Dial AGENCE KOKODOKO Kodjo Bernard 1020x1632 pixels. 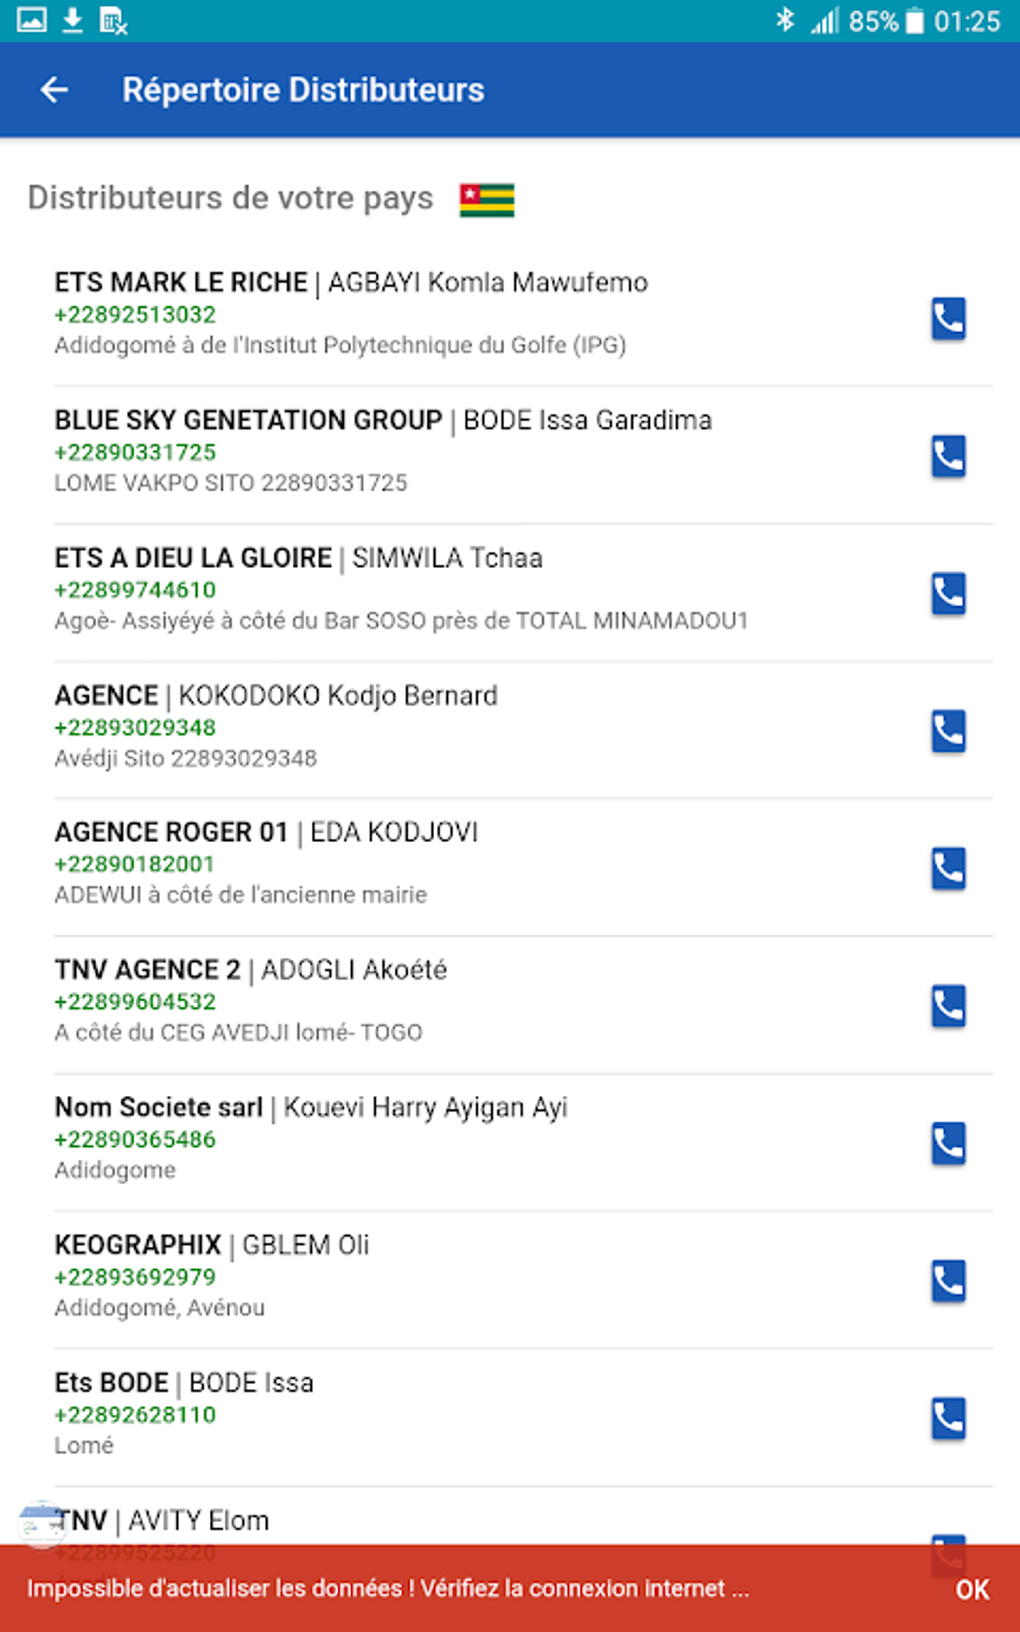948,731
